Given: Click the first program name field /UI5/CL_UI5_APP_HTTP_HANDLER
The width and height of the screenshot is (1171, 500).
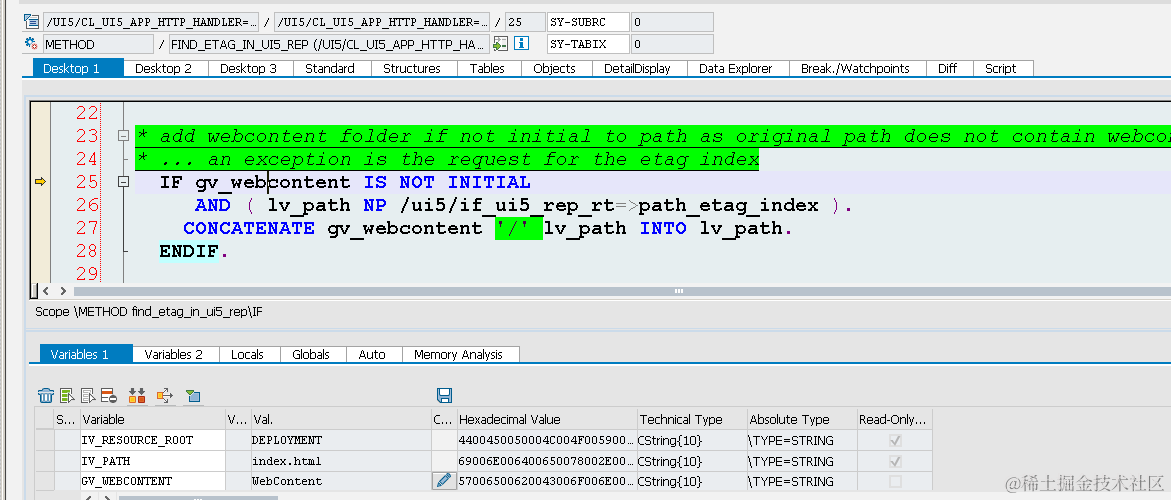Looking at the screenshot, I should pos(151,22).
